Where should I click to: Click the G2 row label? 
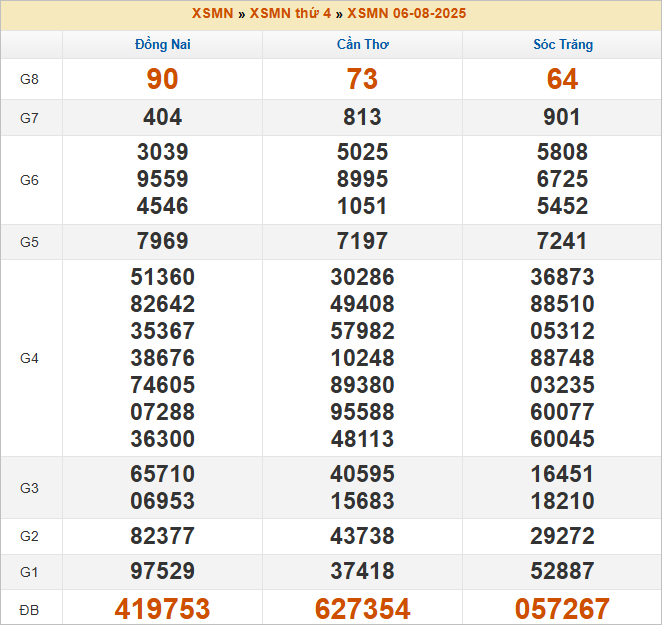coord(30,536)
